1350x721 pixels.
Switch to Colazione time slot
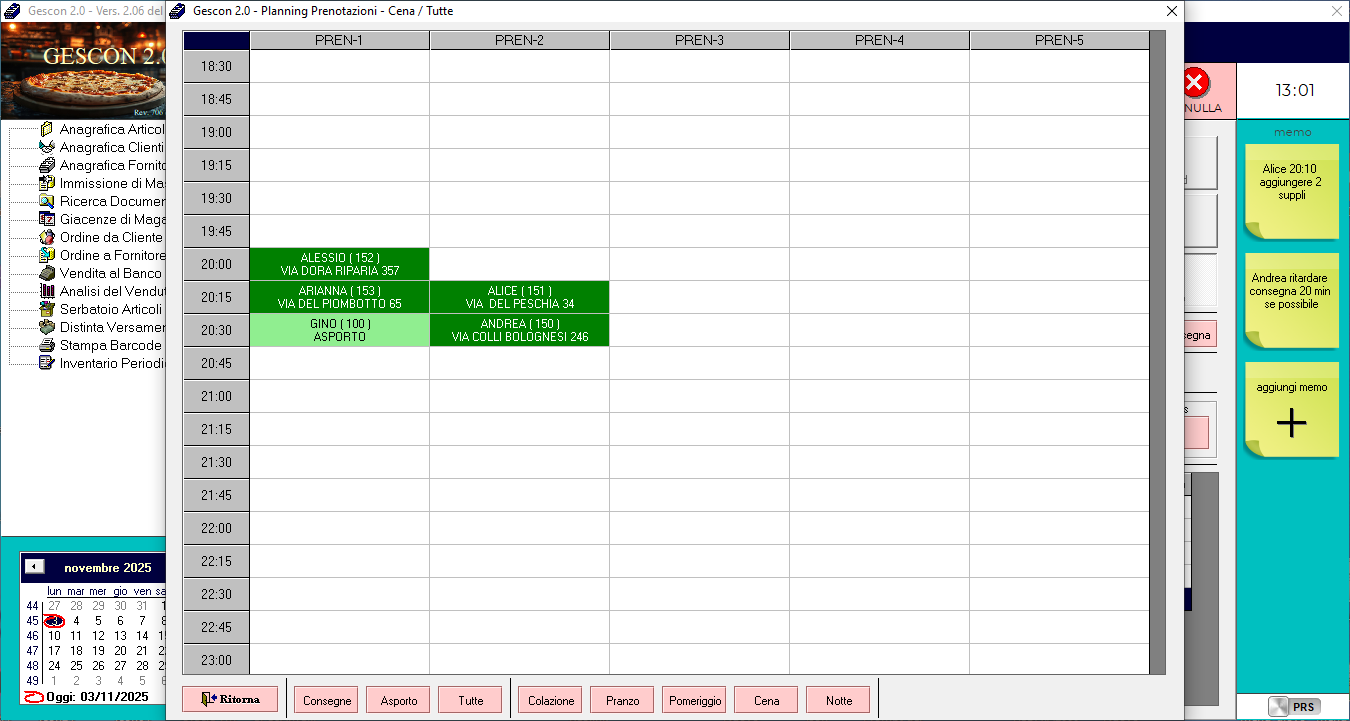click(550, 700)
